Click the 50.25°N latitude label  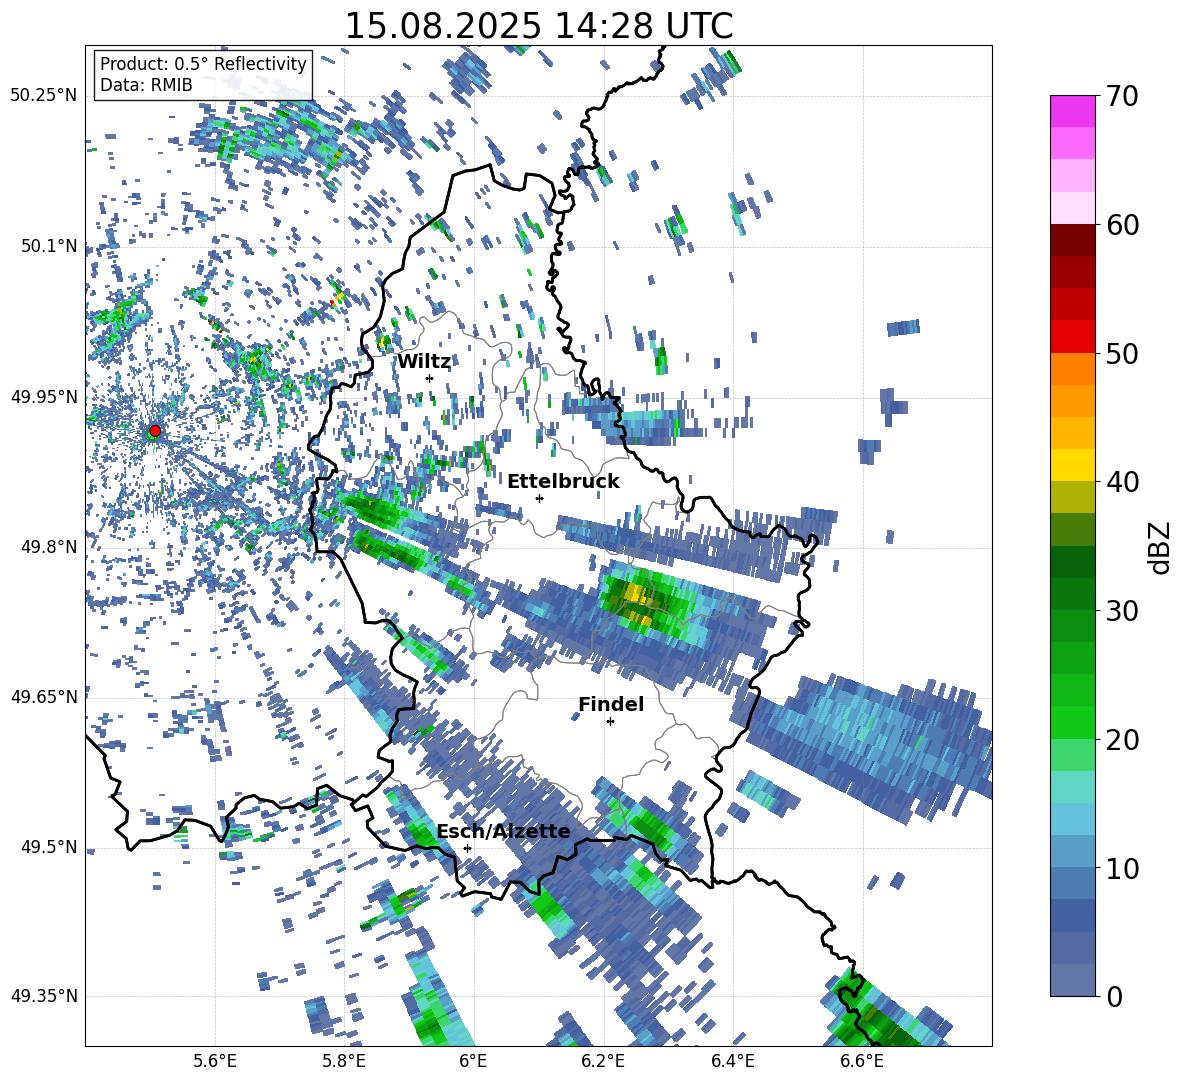(x=44, y=96)
